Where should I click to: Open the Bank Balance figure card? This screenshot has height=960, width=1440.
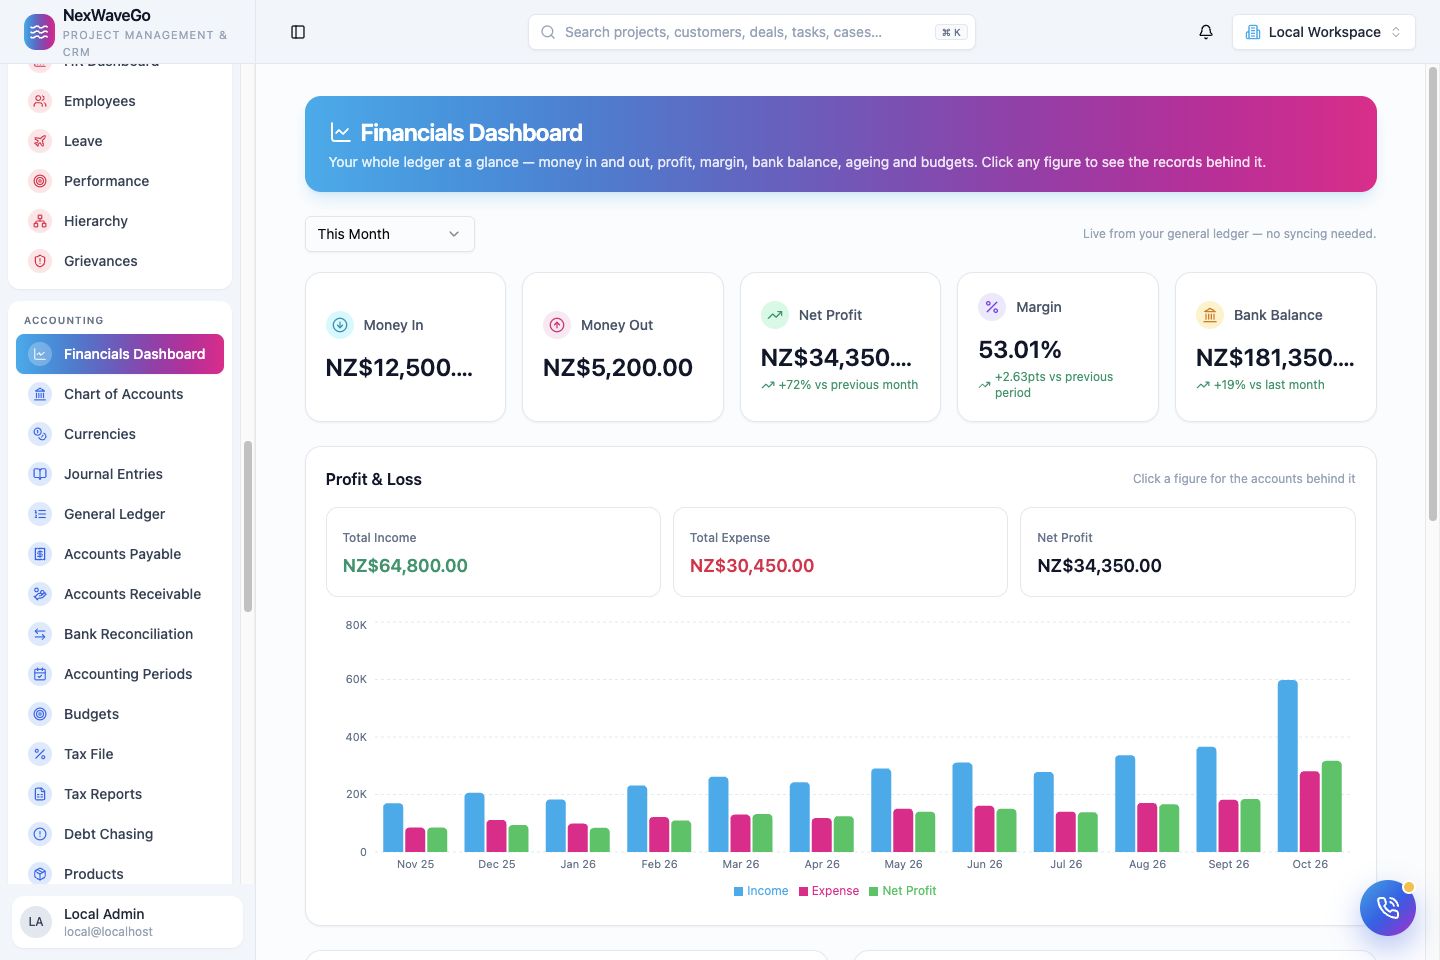pyautogui.click(x=1276, y=347)
